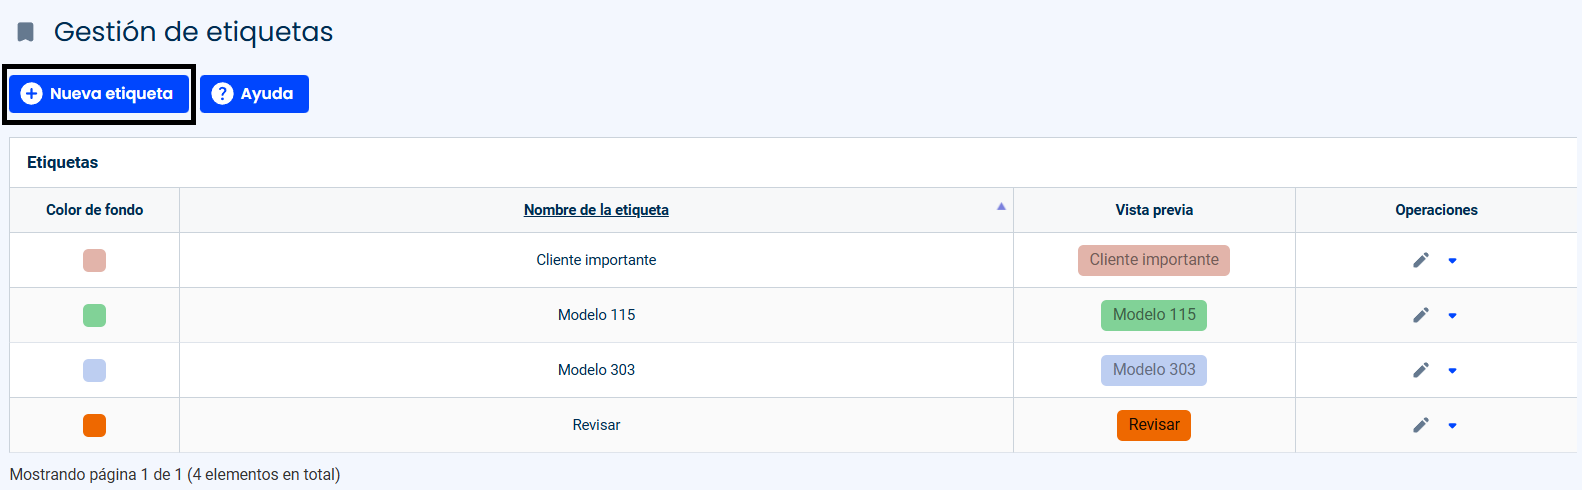Expand the Revisar row operations arrow
This screenshot has height=490, width=1582.
pyautogui.click(x=1453, y=426)
